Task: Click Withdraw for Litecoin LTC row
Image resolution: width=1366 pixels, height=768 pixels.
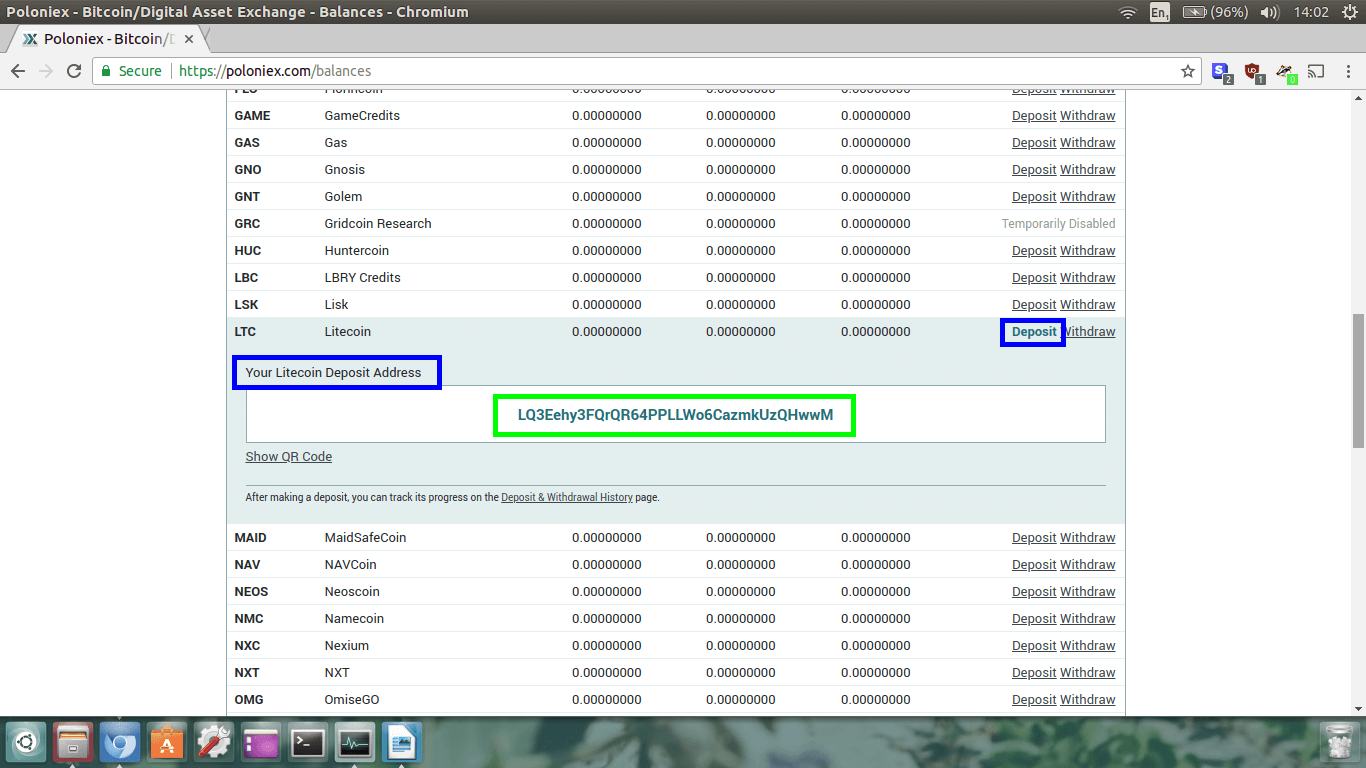Action: click(1088, 332)
